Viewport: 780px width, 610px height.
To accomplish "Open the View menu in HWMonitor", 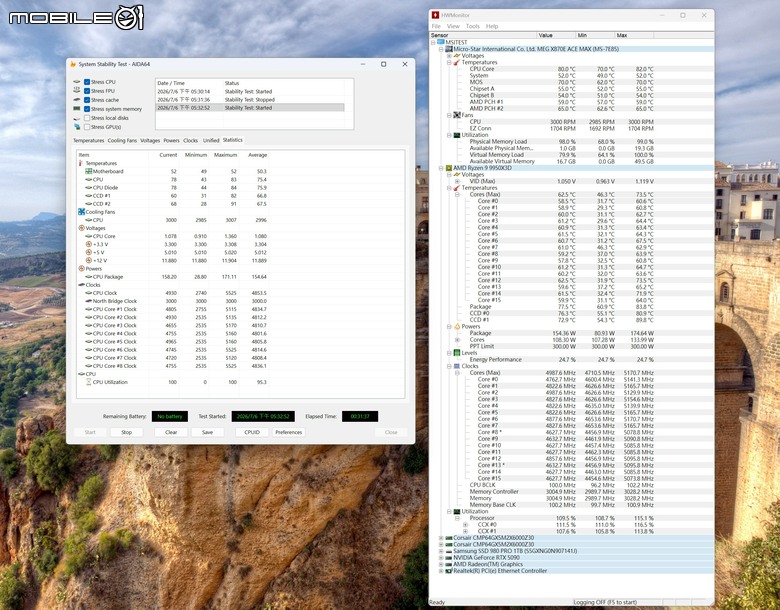I will 453,26.
